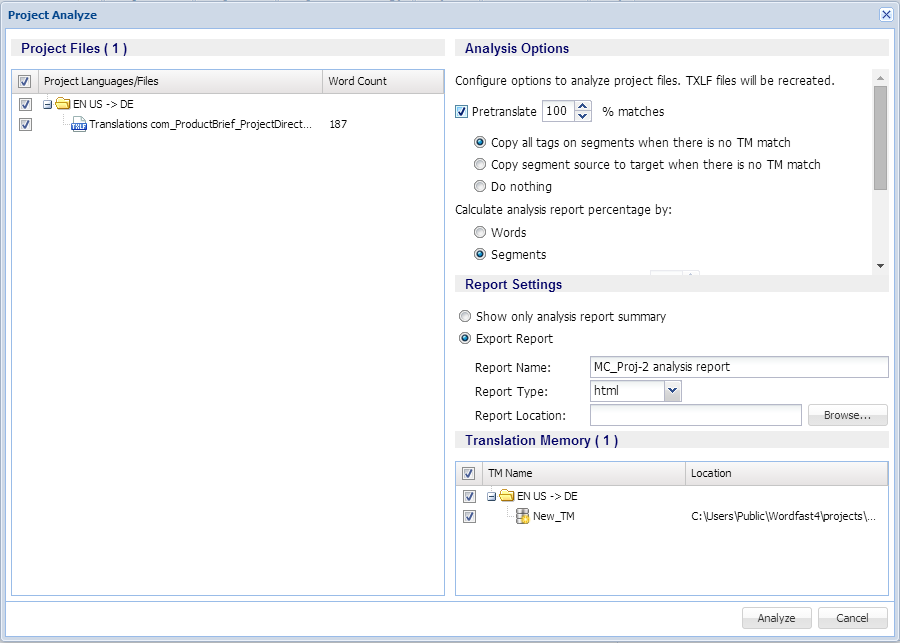This screenshot has width=900, height=643.
Task: Choose the 'Do nothing' radio option
Action: (481, 186)
